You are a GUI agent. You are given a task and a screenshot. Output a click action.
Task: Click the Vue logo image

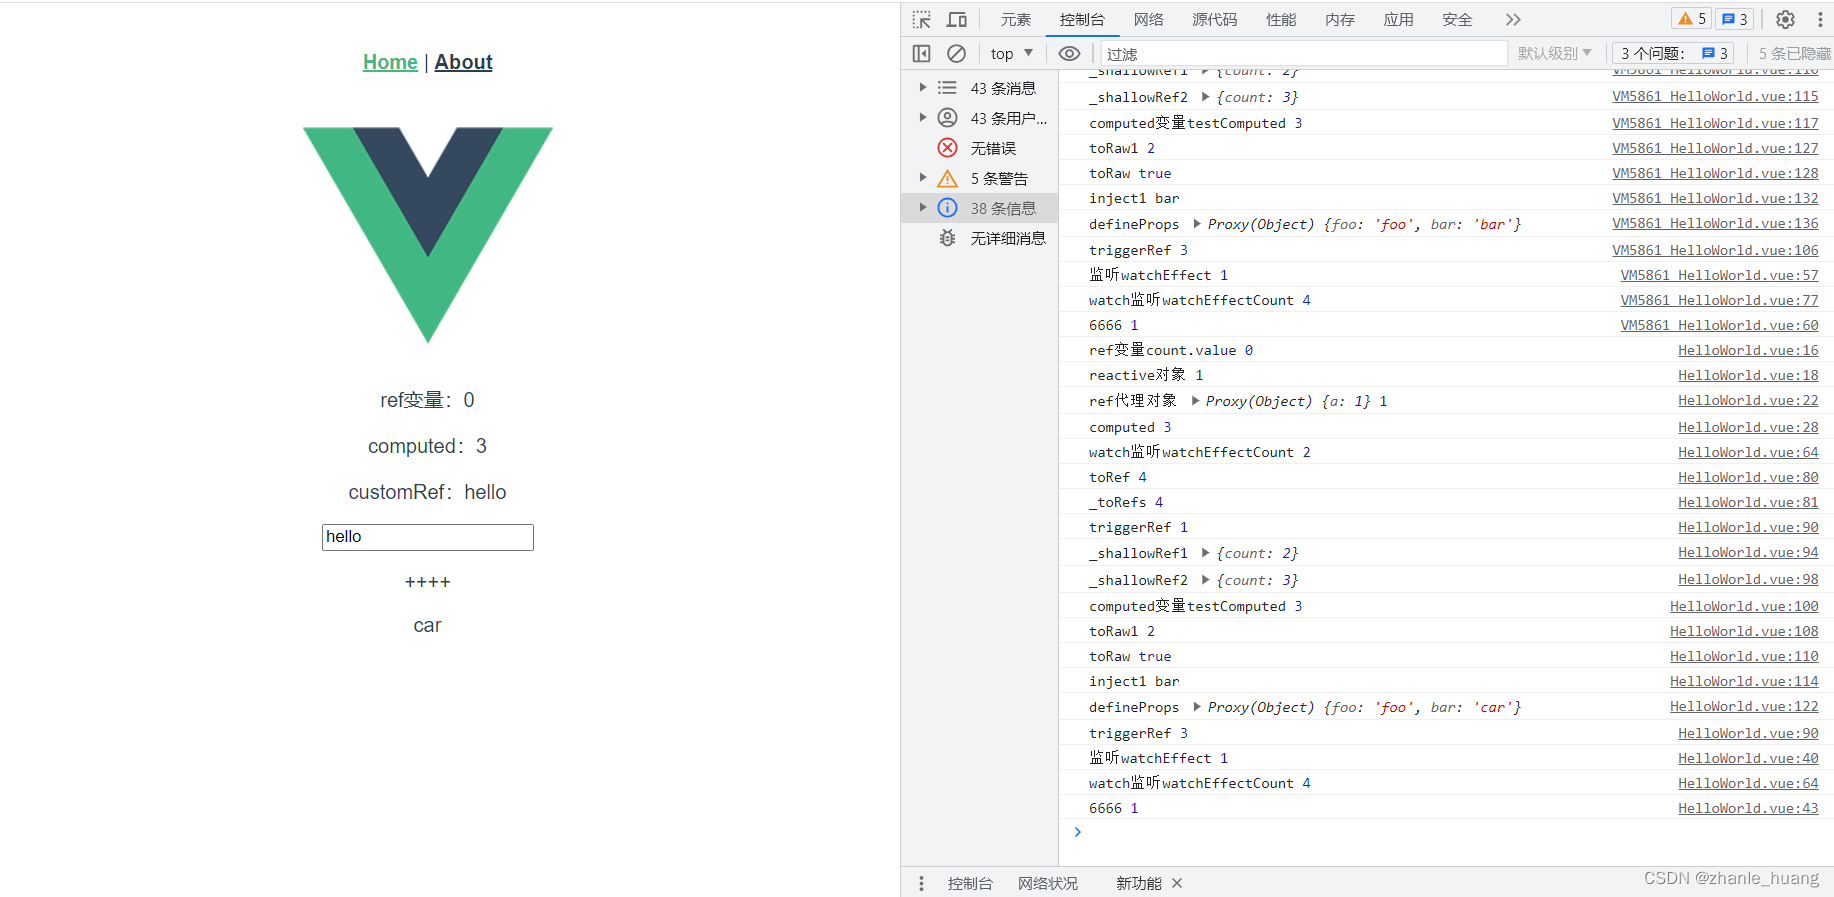pos(428,235)
